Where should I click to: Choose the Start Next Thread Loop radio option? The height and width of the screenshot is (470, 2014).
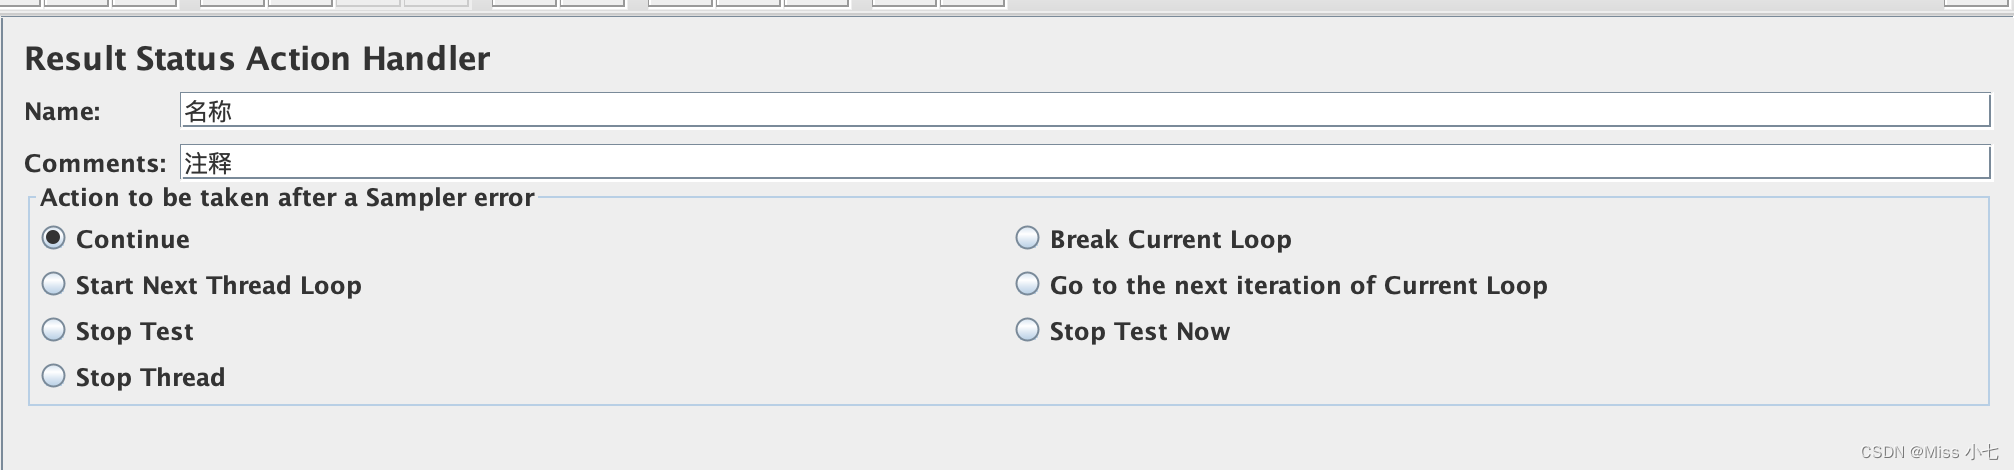[x=54, y=284]
